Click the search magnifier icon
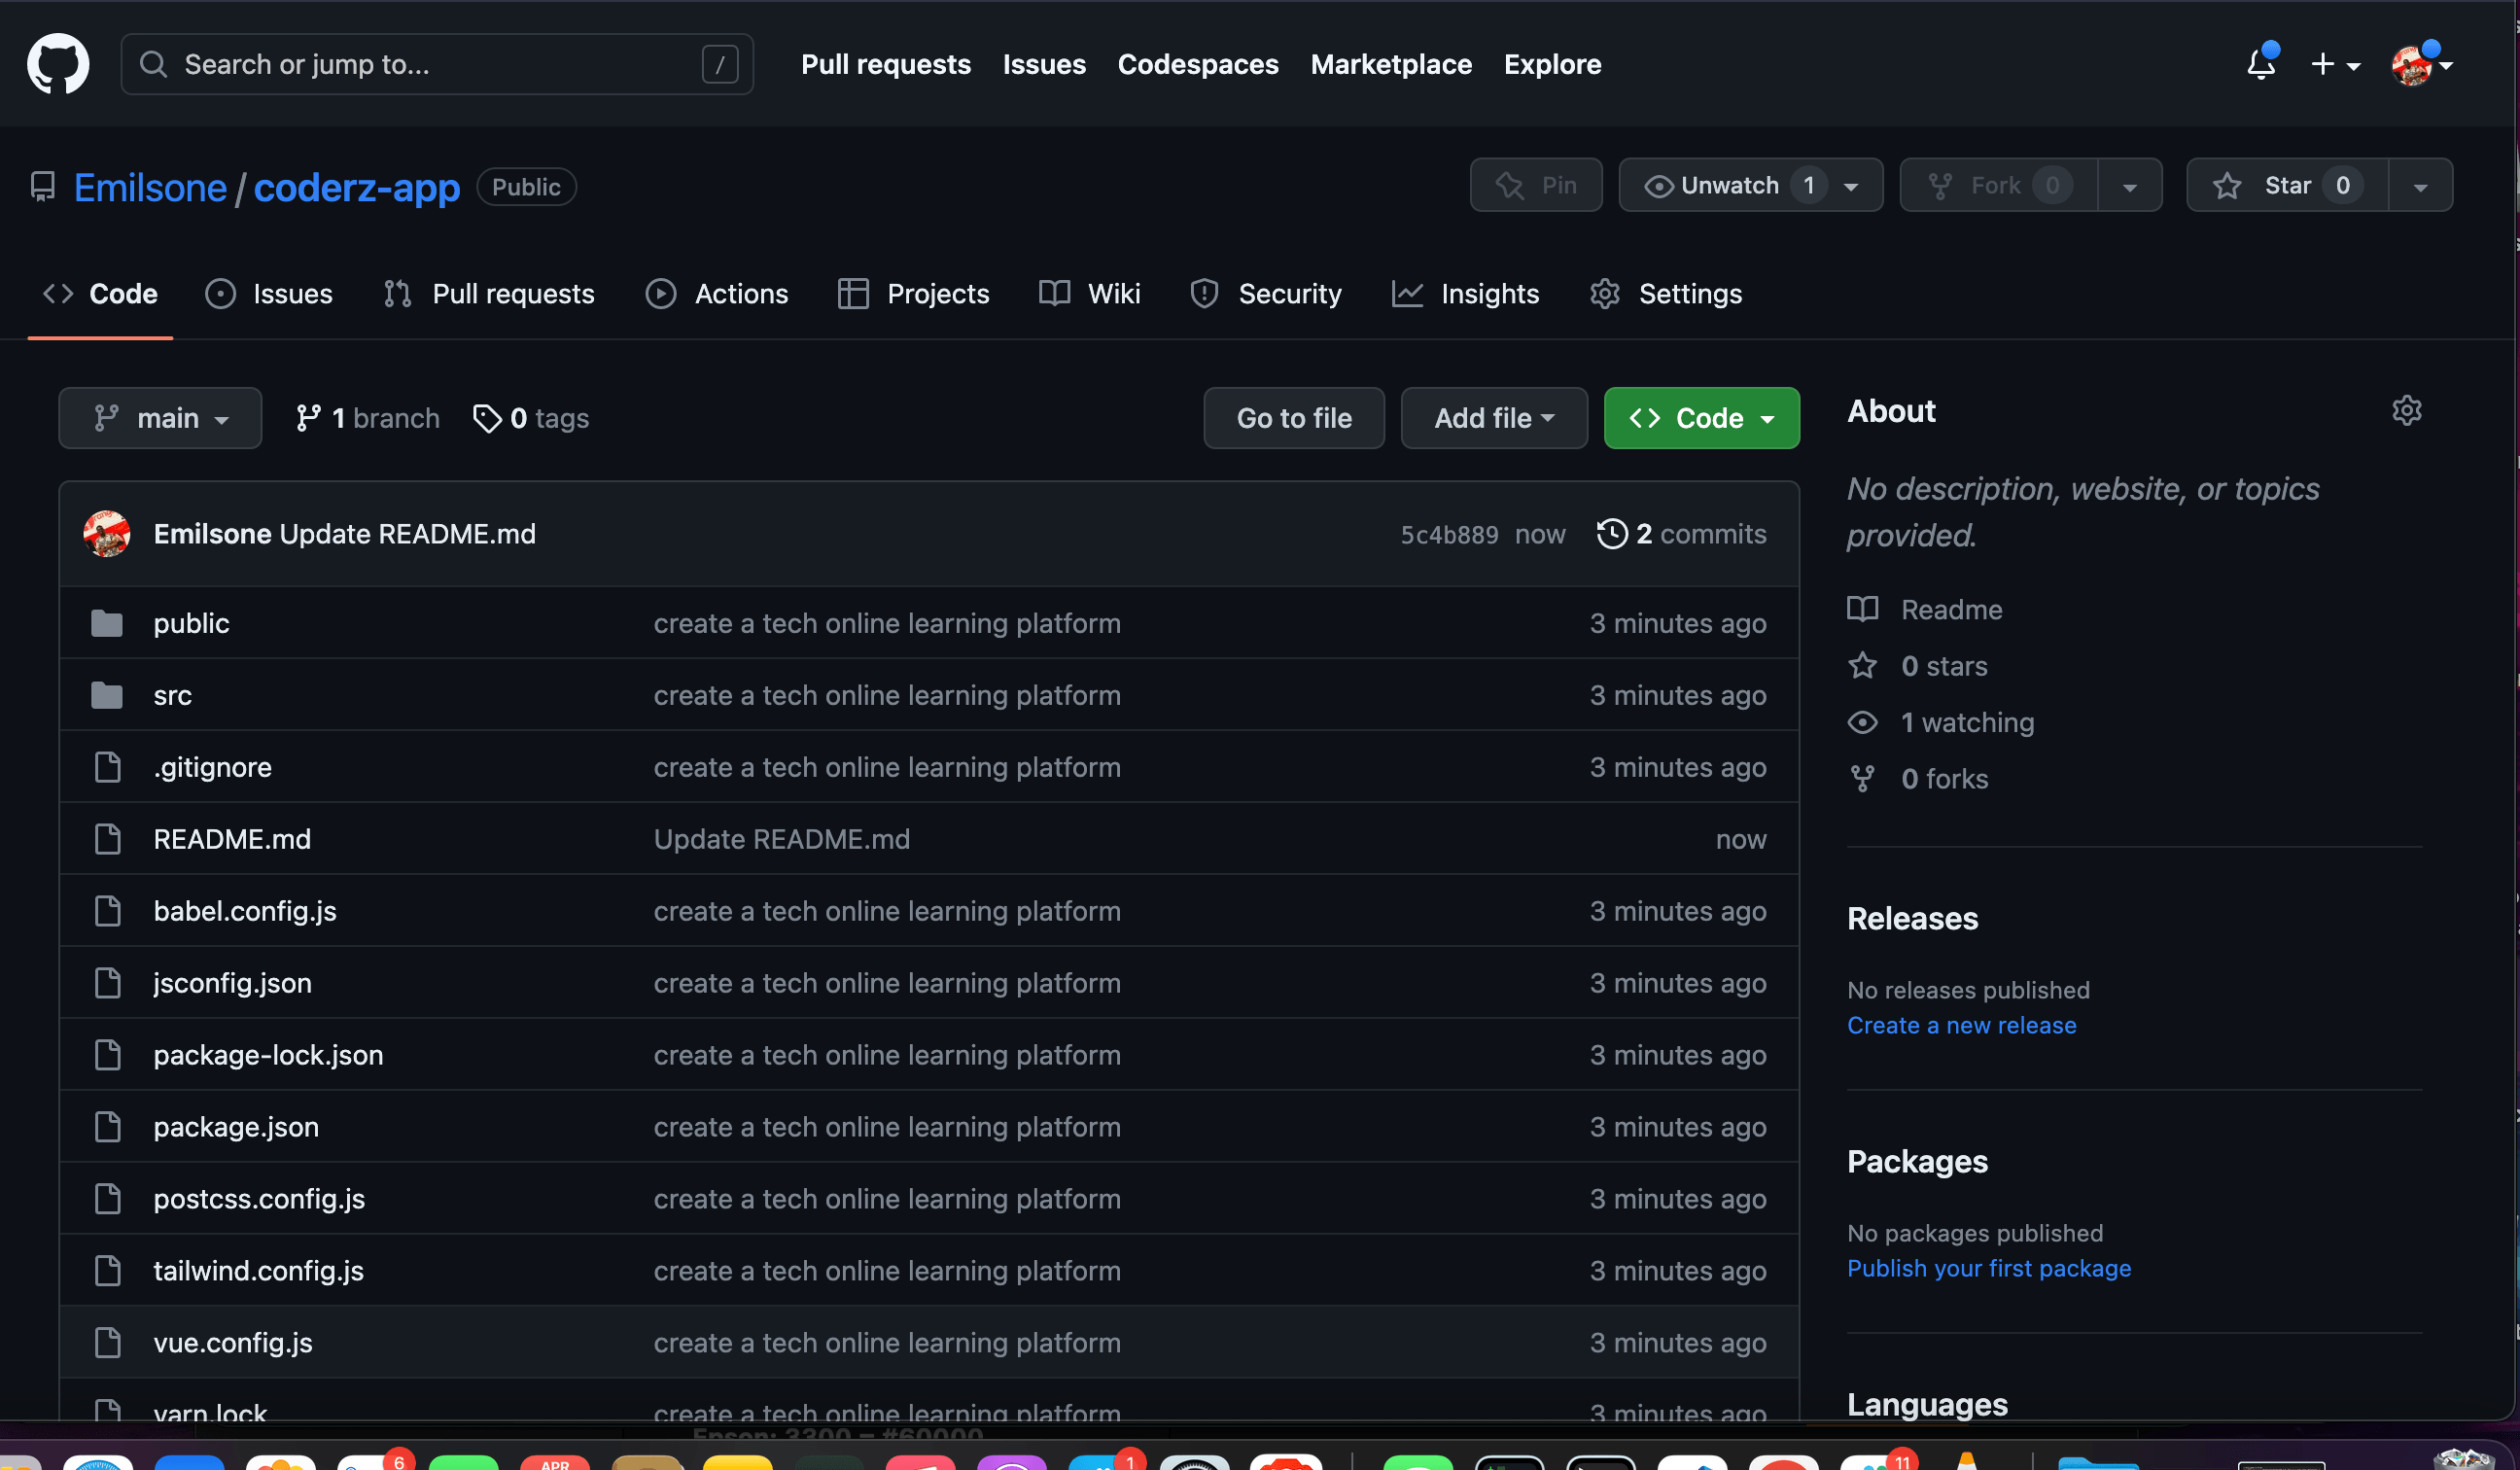Image resolution: width=2520 pixels, height=1470 pixels. [153, 64]
